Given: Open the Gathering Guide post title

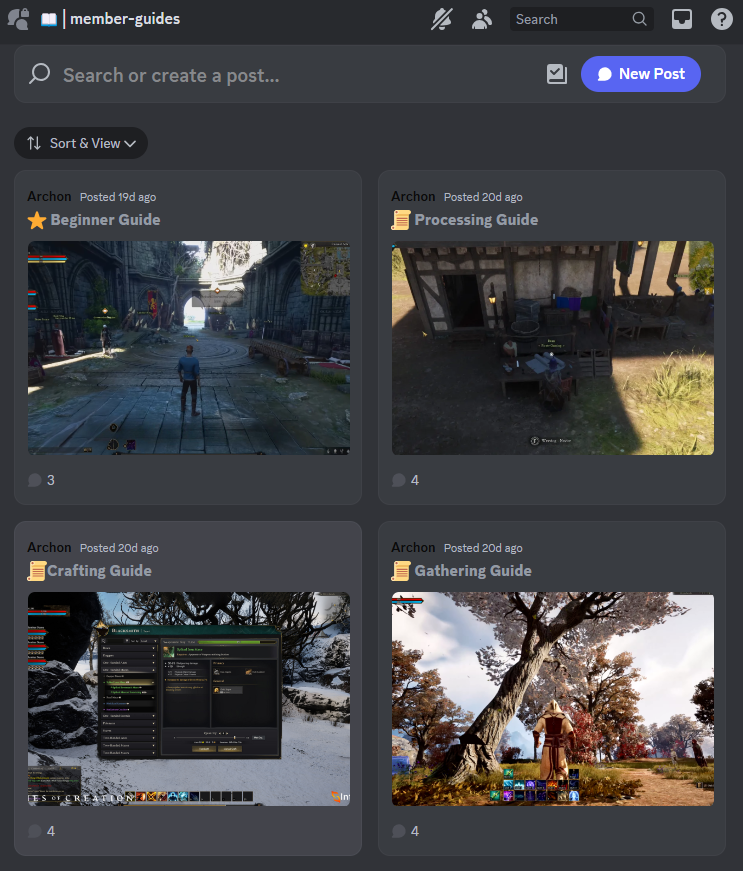Looking at the screenshot, I should click(x=473, y=571).
